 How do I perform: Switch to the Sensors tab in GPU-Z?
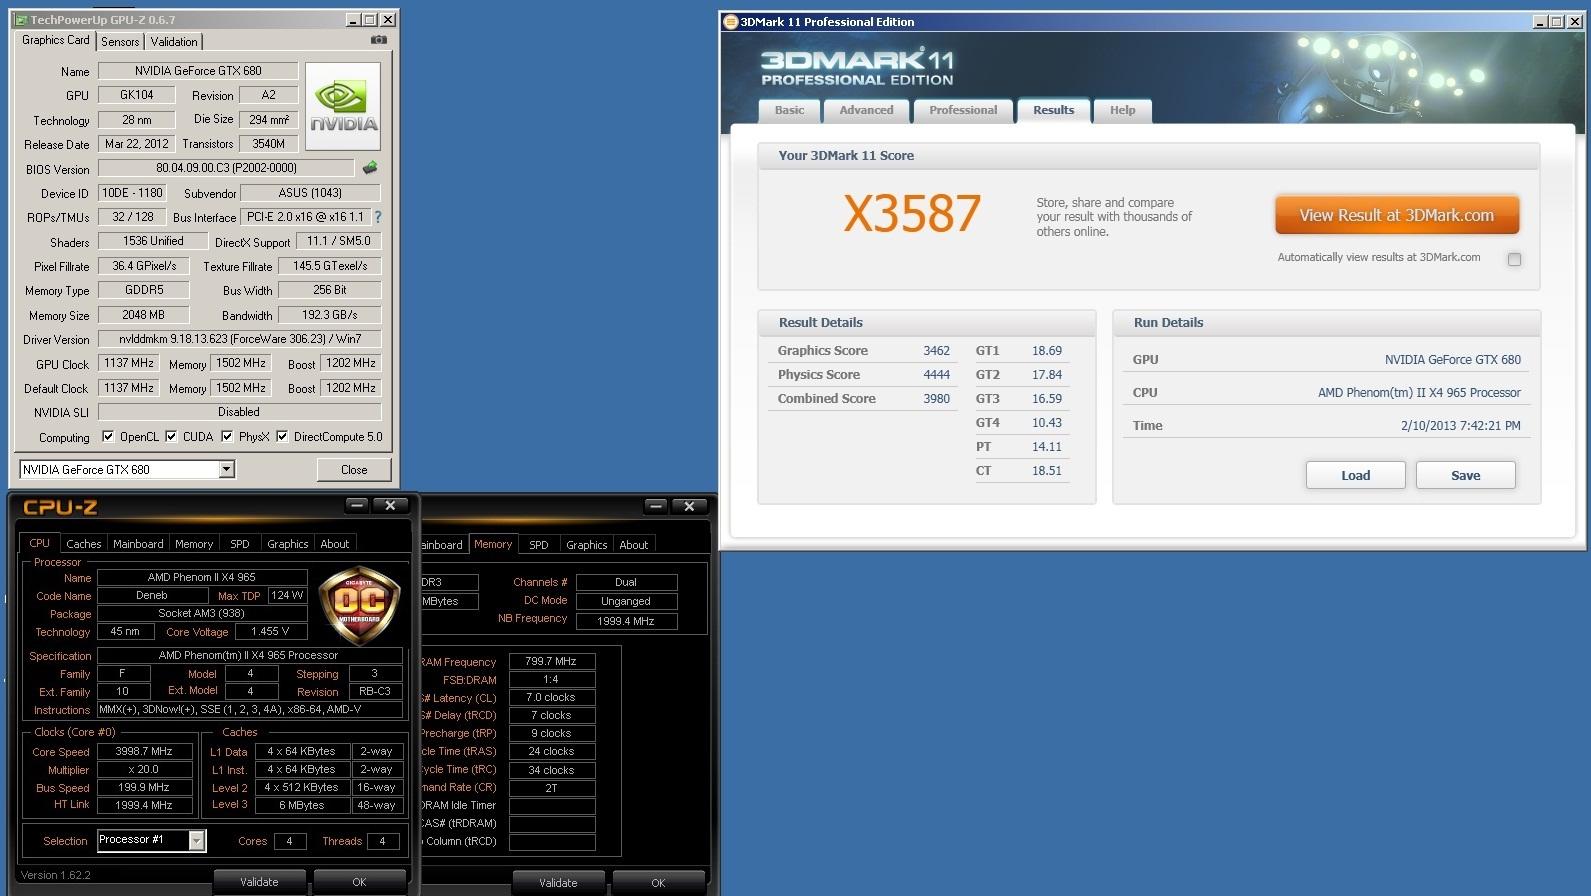[120, 41]
